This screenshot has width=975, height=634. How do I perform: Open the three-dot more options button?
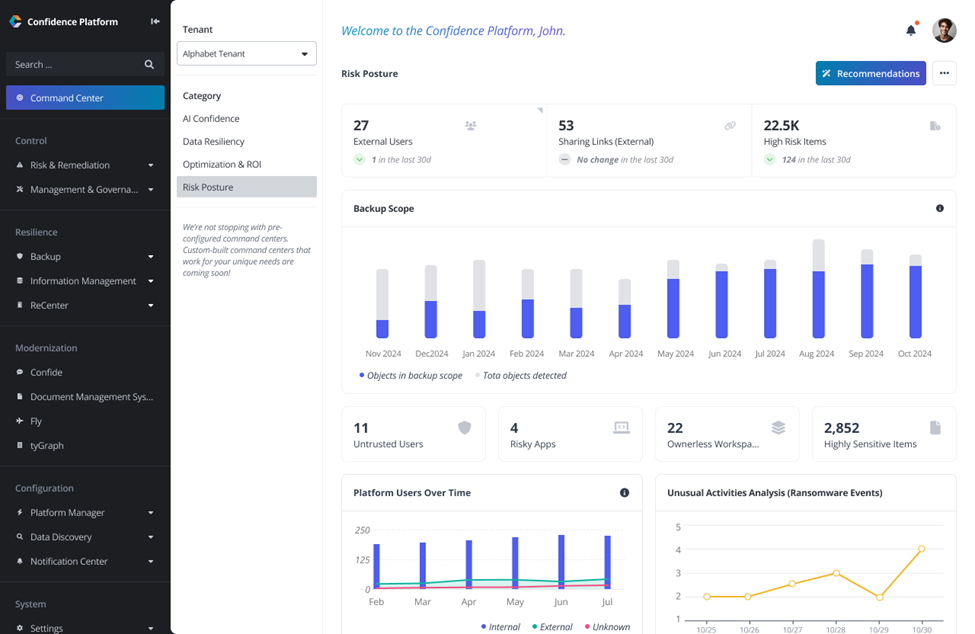pyautogui.click(x=944, y=73)
